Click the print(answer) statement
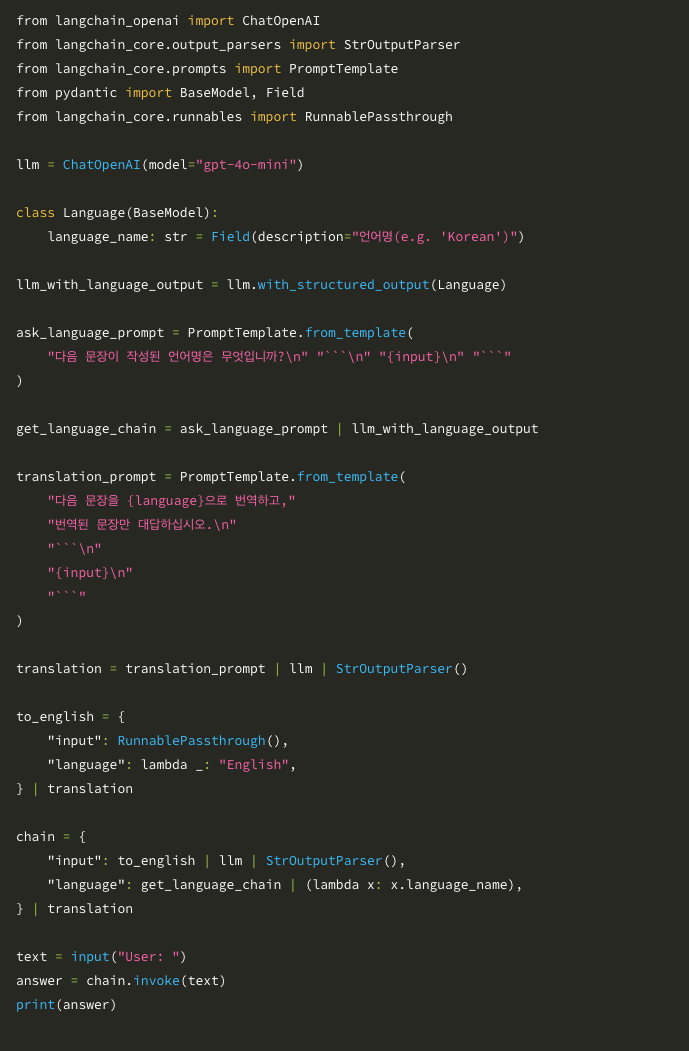The width and height of the screenshot is (689, 1051). point(66,1005)
